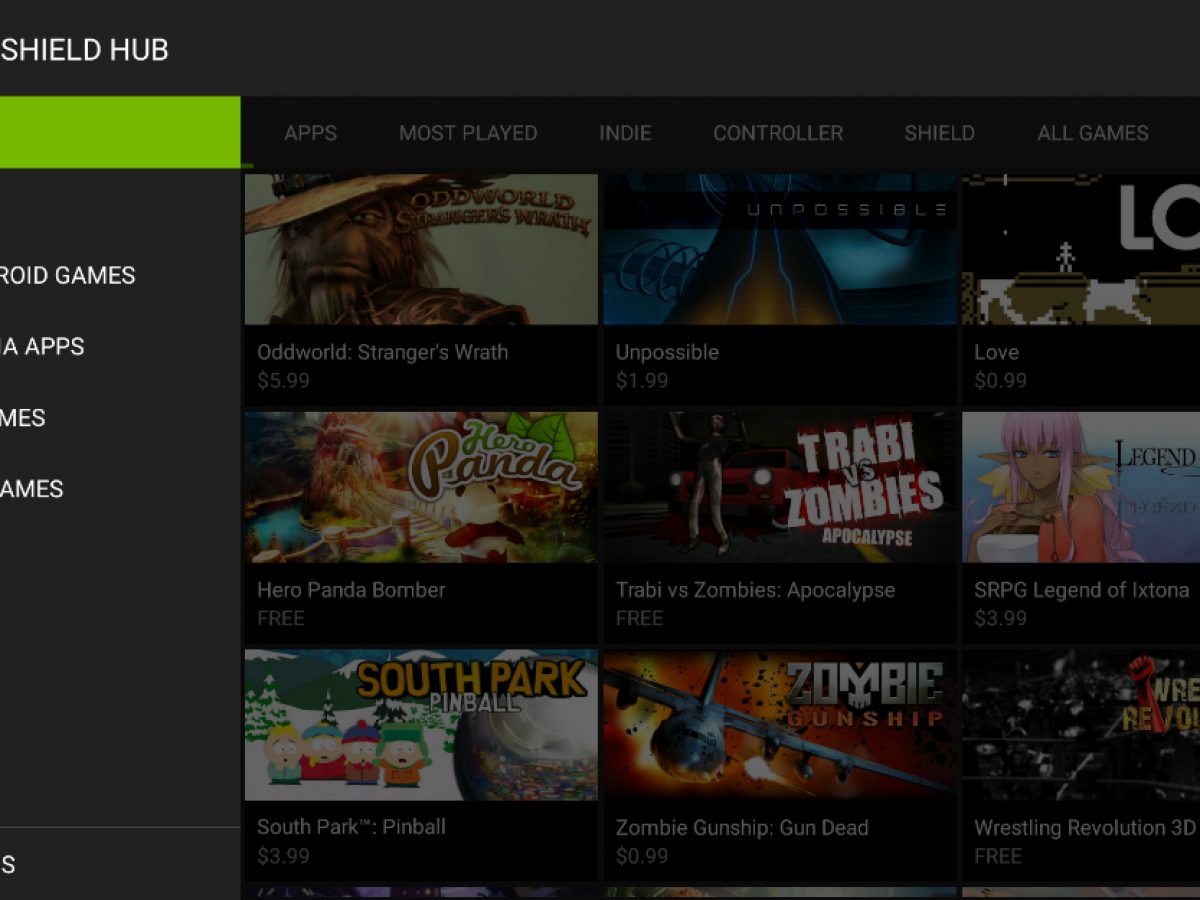Select the Hero Panda Bomber artwork
The height and width of the screenshot is (900, 1200).
point(421,487)
